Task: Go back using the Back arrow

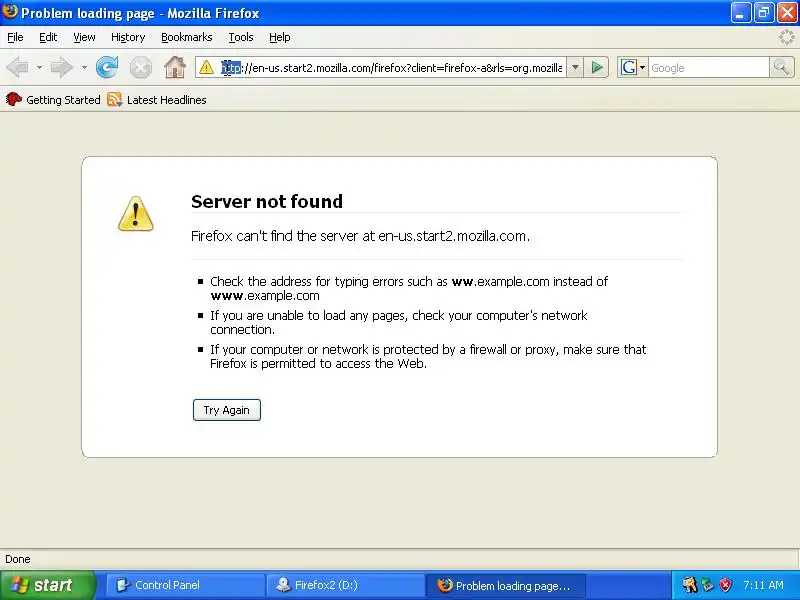Action: (18, 67)
